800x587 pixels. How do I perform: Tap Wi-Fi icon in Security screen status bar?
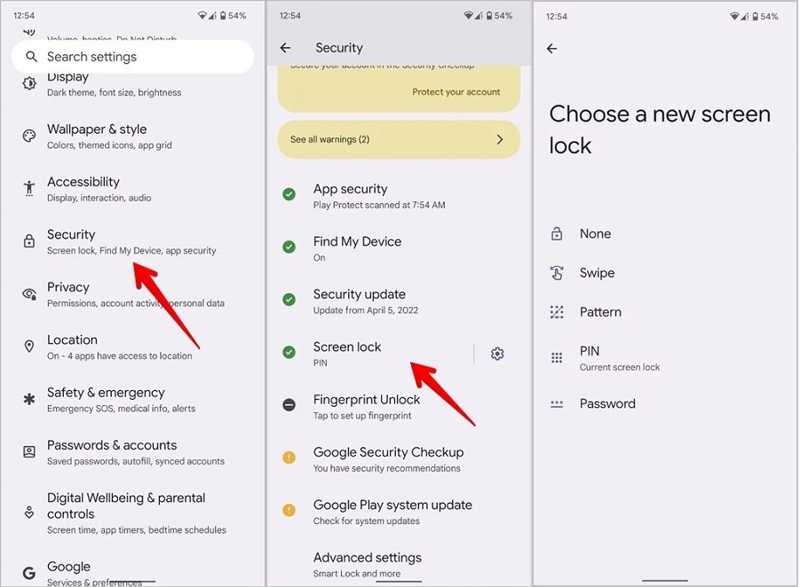coord(468,16)
